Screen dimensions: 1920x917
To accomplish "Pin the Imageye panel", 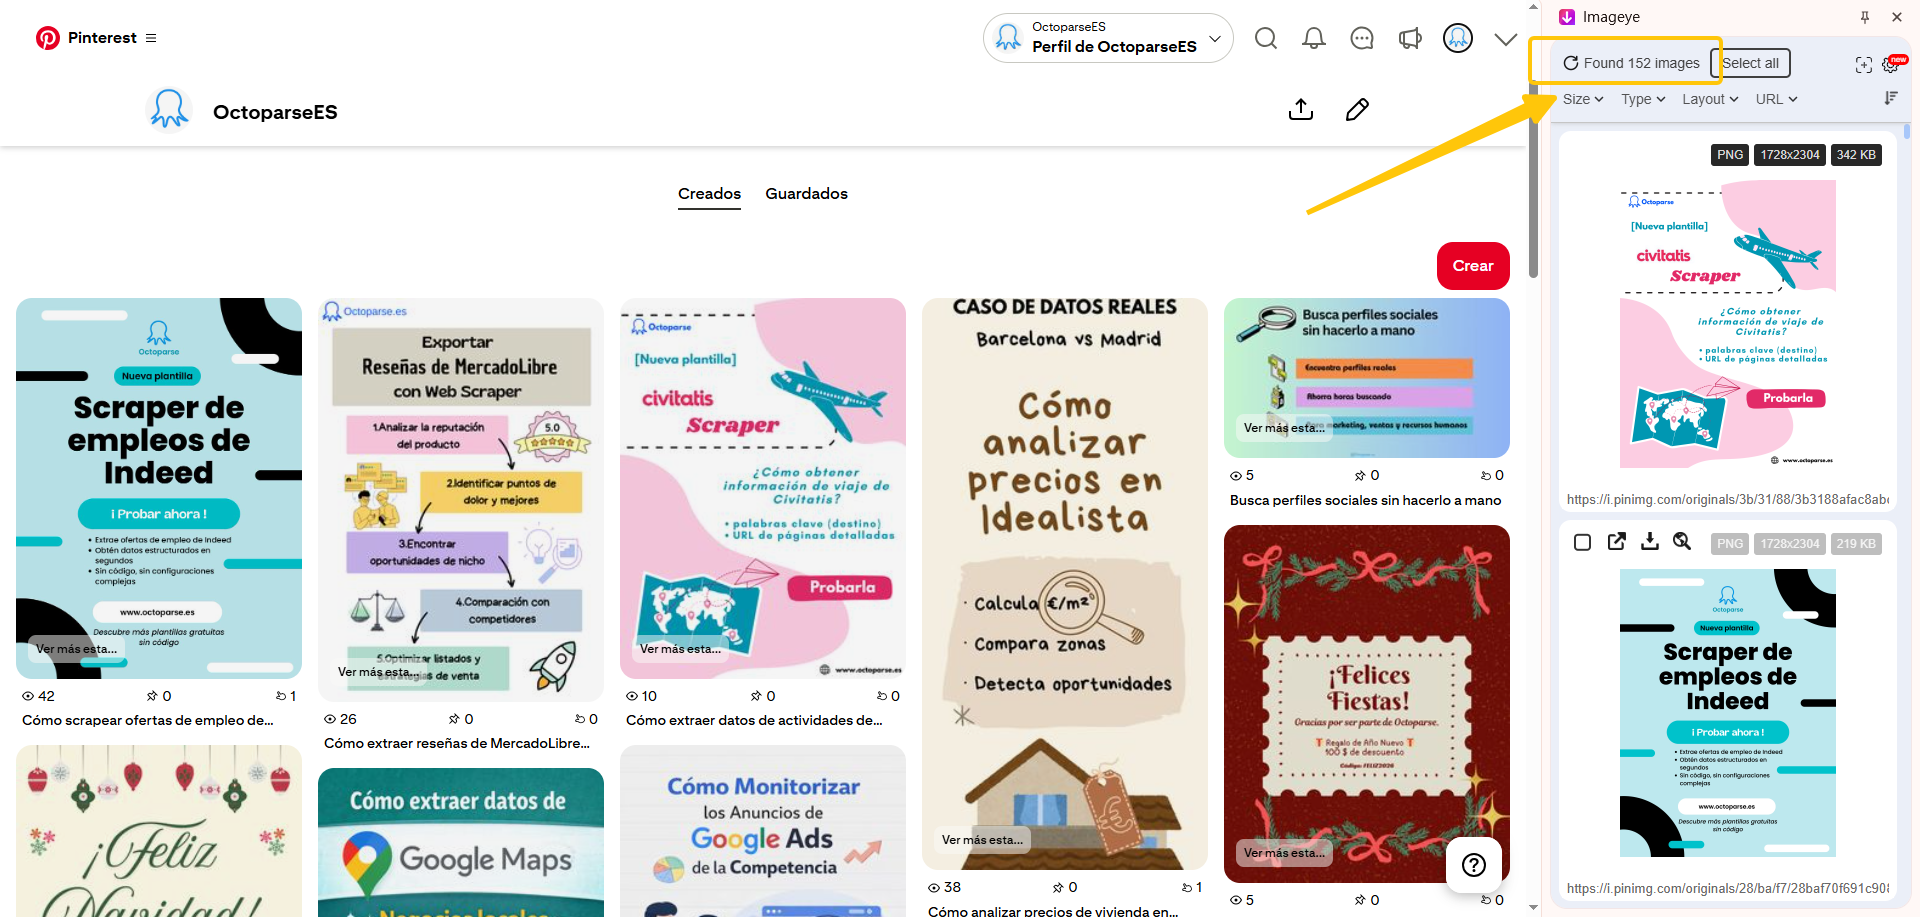I will point(1864,17).
